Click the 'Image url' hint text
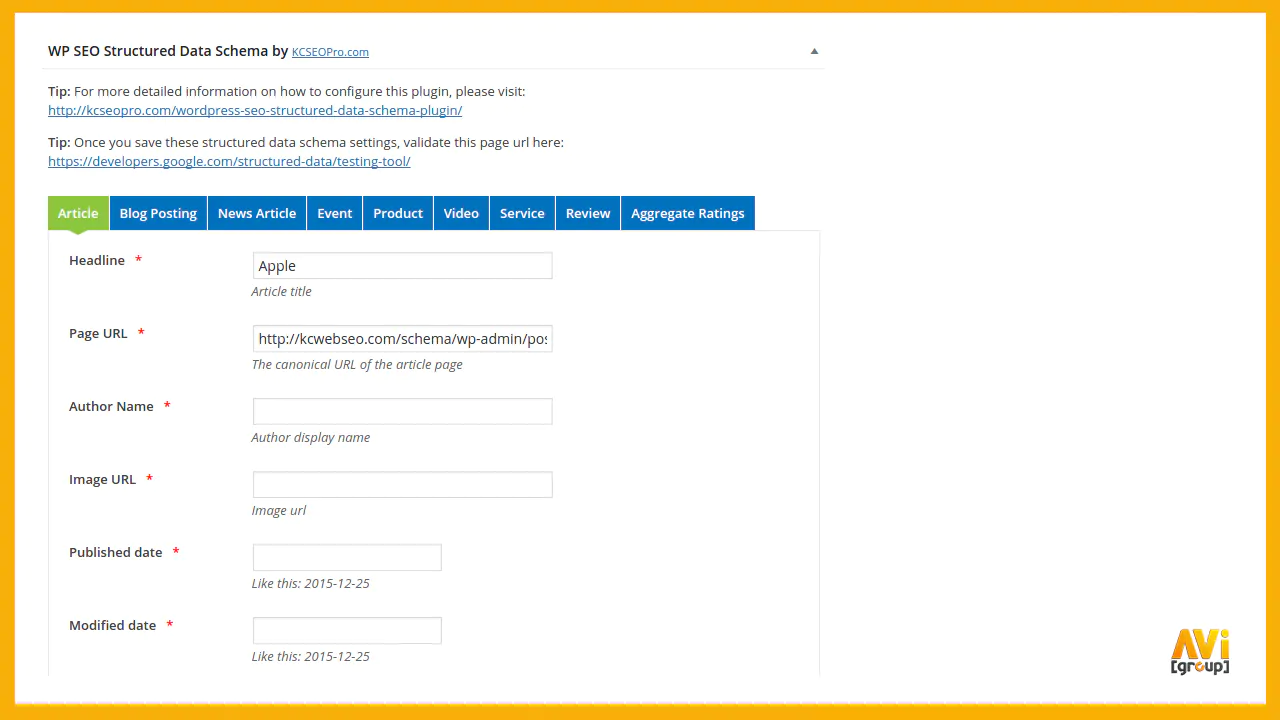Screen dimensions: 1280x720 click(279, 510)
